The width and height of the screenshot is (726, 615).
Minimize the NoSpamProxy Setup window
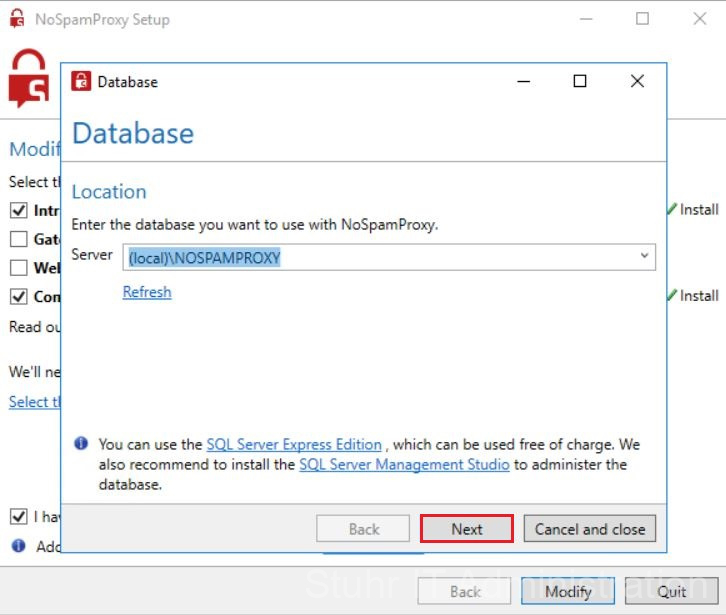(586, 19)
